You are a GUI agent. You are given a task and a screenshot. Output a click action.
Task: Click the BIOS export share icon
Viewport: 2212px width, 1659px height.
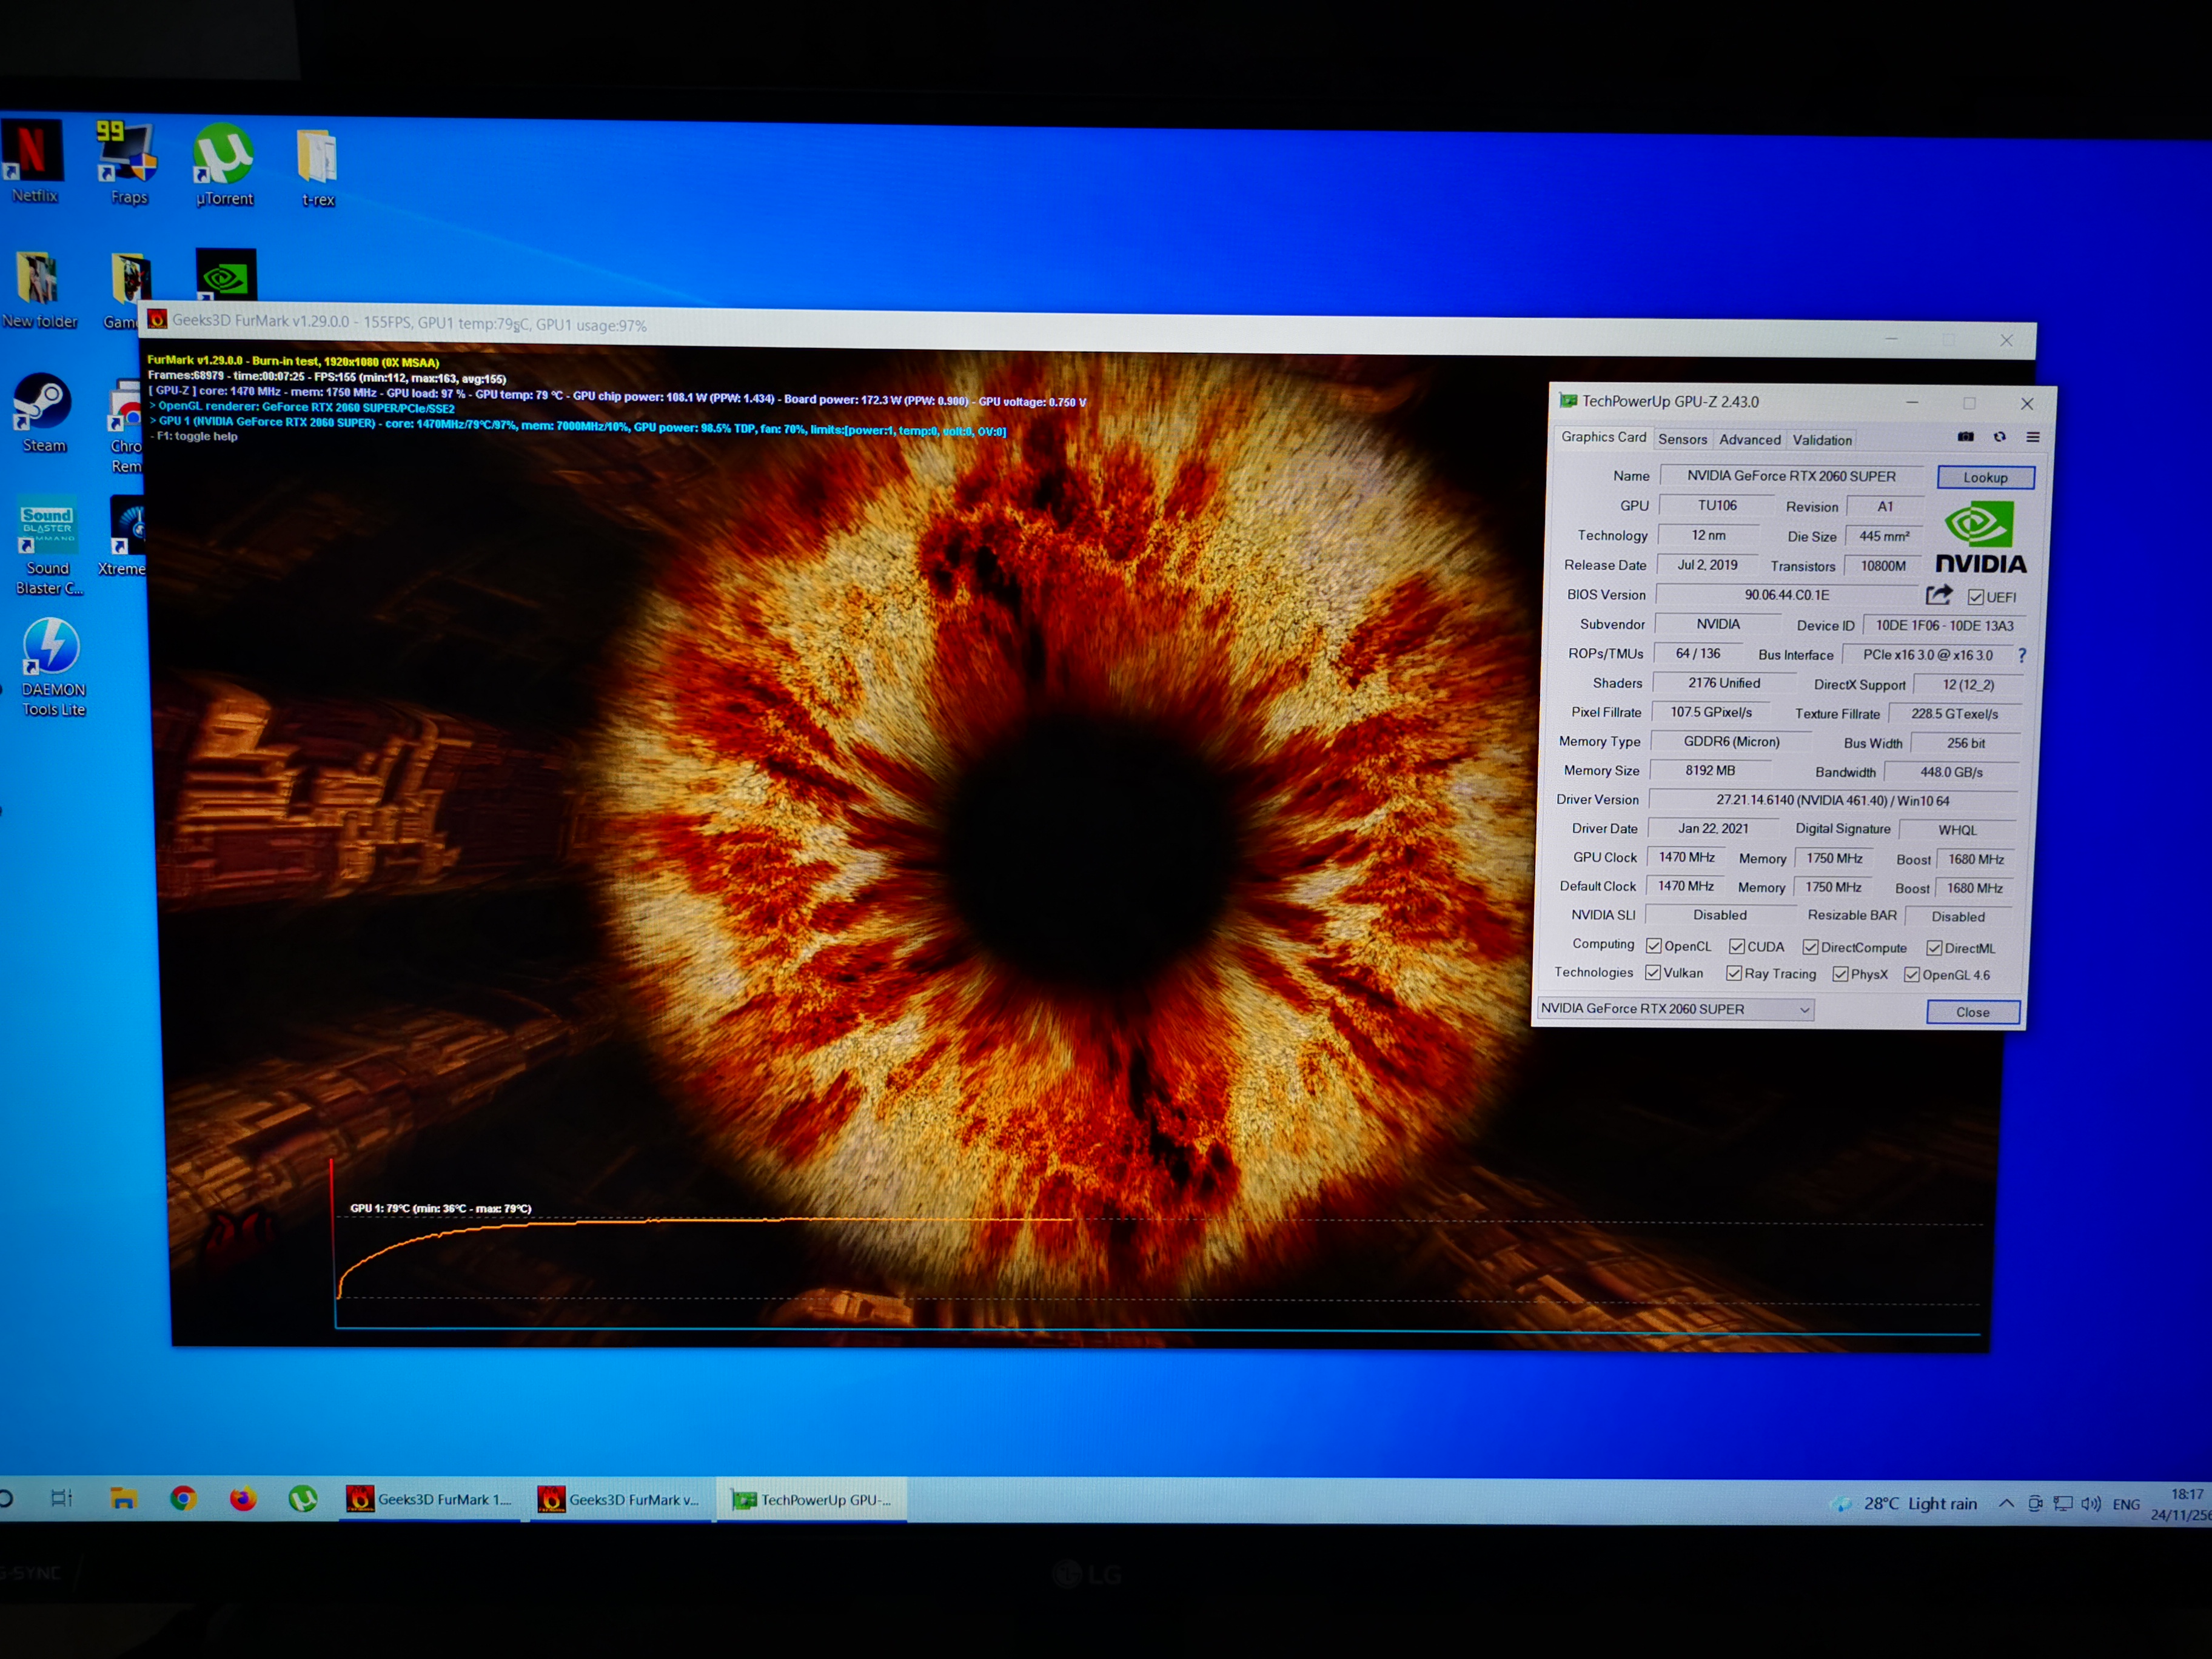1938,595
